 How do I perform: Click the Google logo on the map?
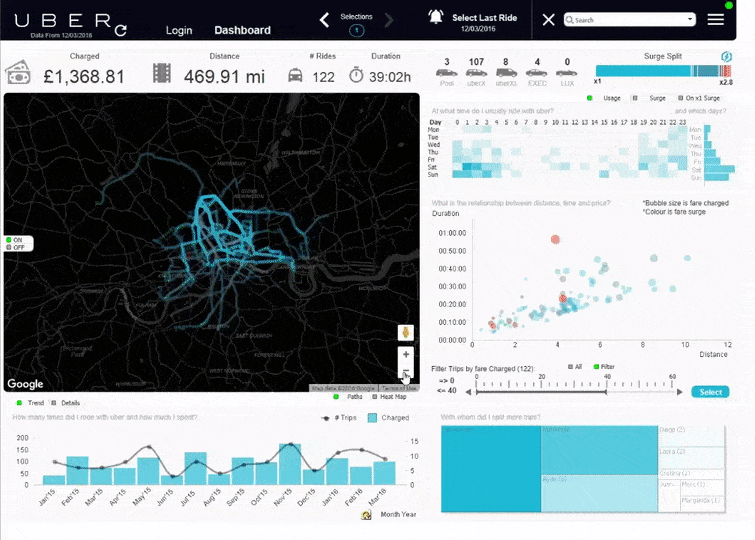pyautogui.click(x=25, y=384)
